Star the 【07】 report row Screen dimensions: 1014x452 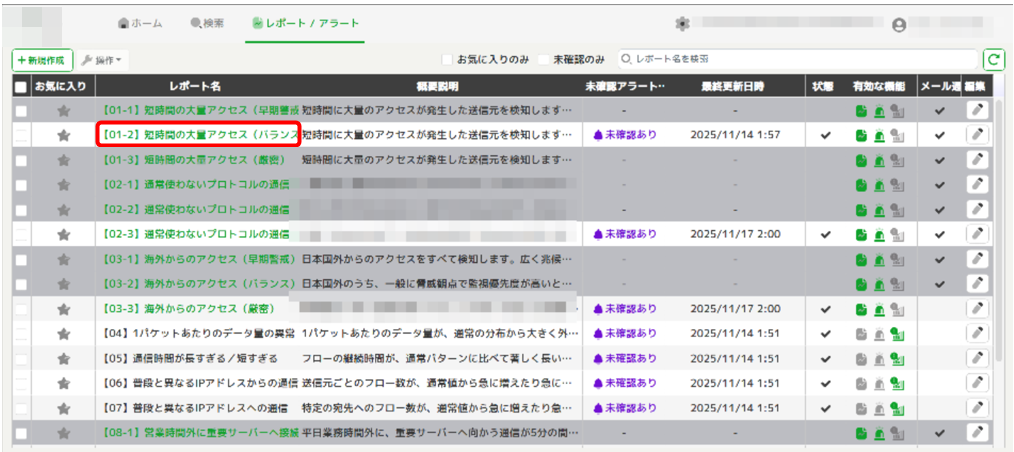click(x=63, y=408)
